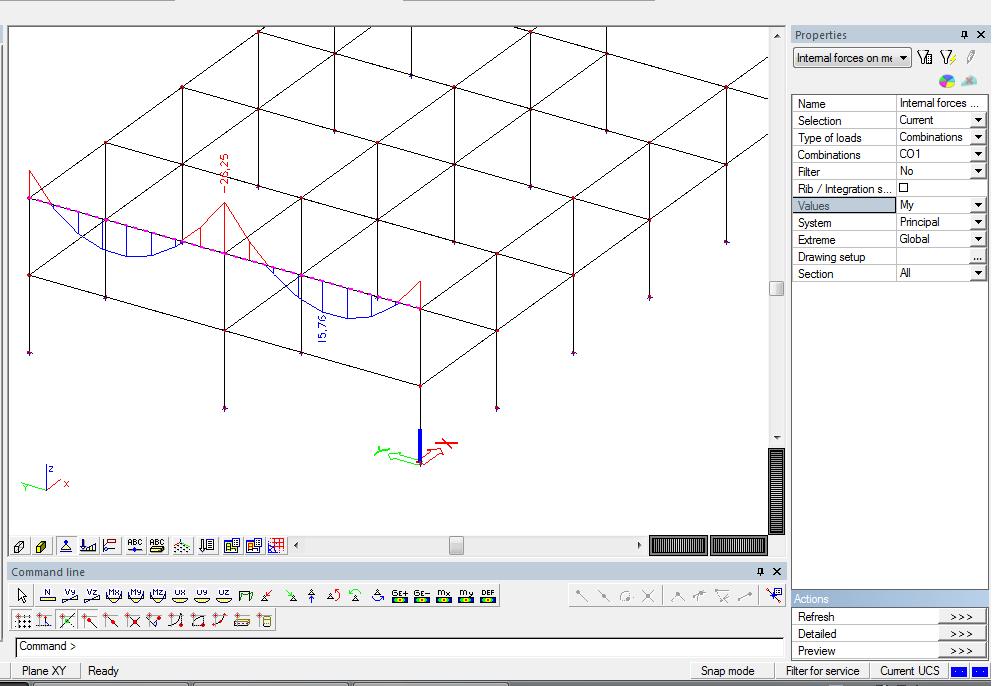
Task: Click the GE+ toolbar icon
Action: pos(400,596)
